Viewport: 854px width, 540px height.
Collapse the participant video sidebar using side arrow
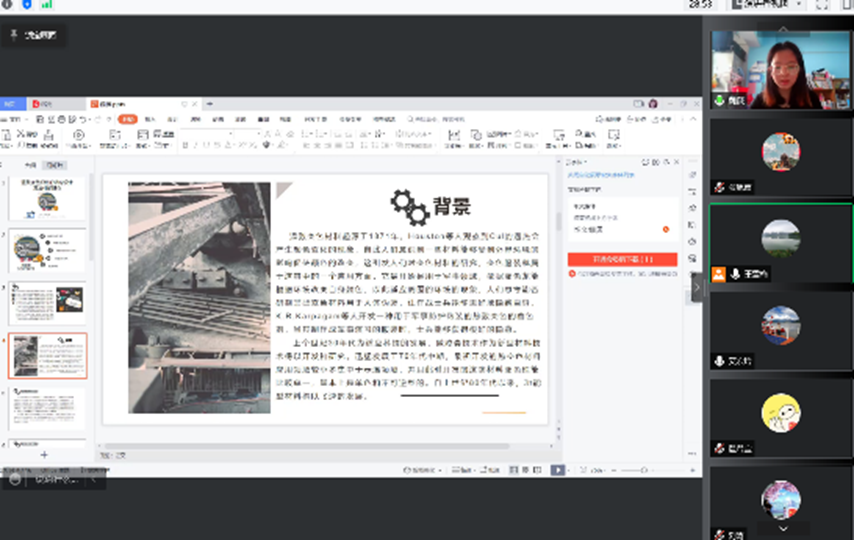tap(697, 286)
